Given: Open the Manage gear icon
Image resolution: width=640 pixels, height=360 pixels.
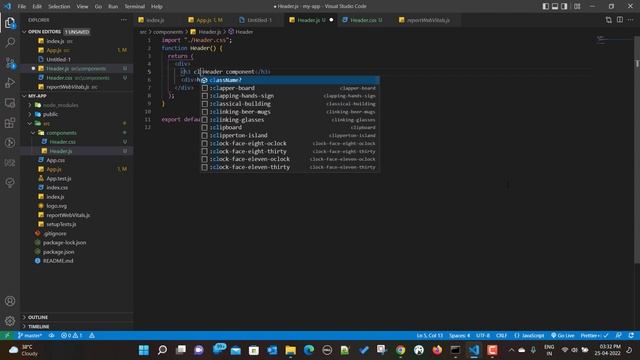Looking at the screenshot, I should pos(10,321).
